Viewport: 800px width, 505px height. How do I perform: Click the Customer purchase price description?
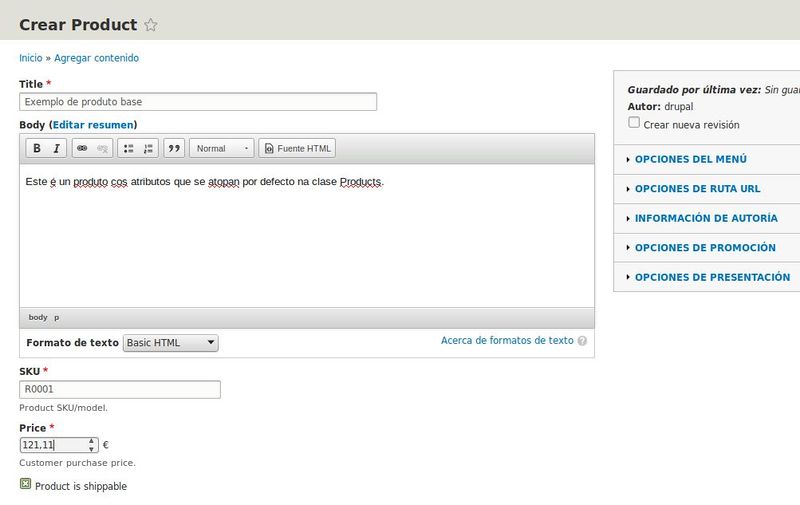pos(78,463)
